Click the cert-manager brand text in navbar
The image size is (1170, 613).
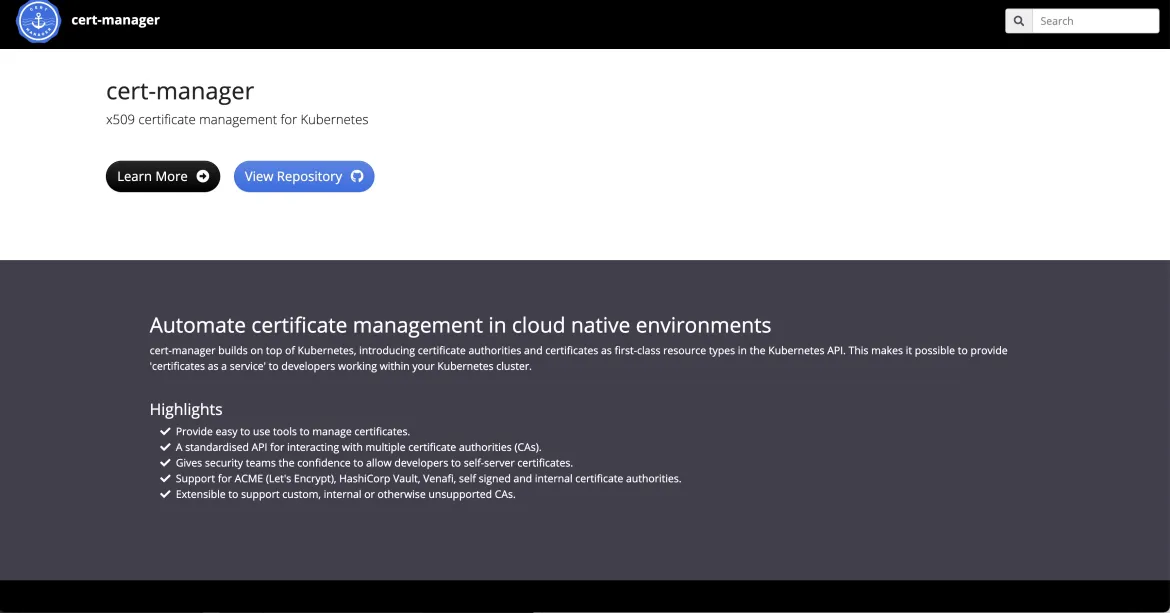tap(115, 20)
